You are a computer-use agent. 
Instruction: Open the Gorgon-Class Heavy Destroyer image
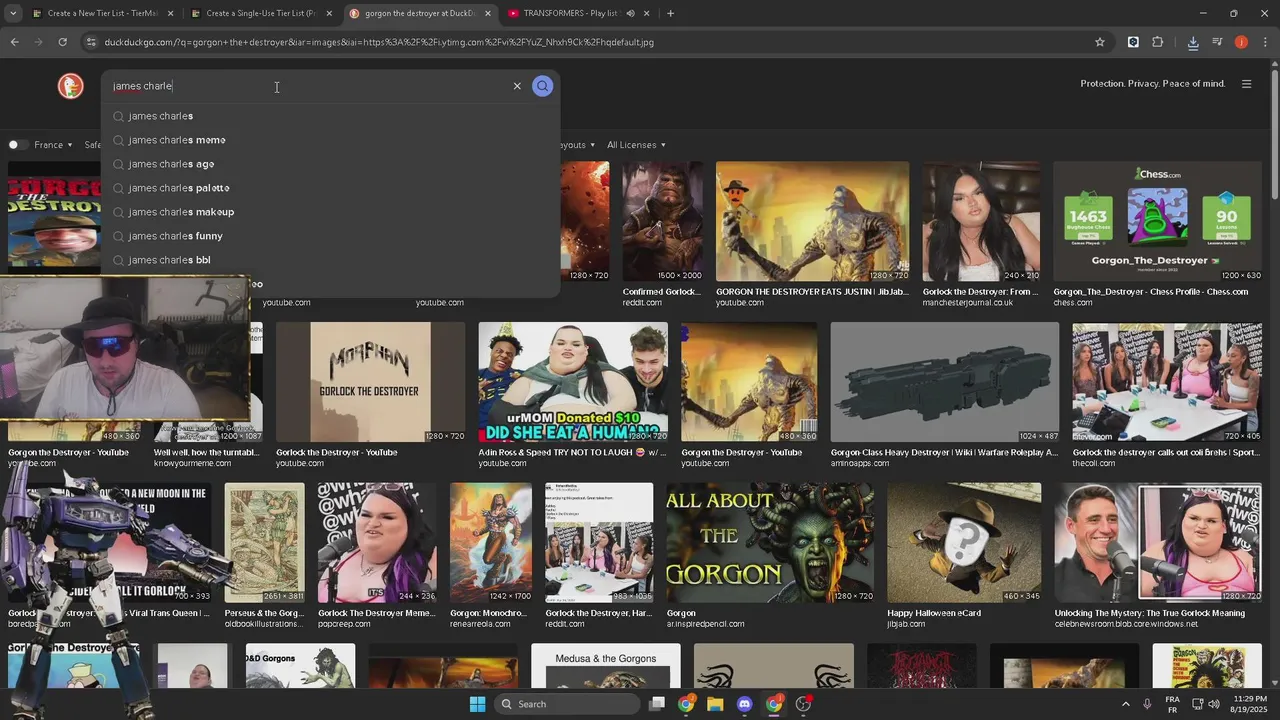pos(945,382)
